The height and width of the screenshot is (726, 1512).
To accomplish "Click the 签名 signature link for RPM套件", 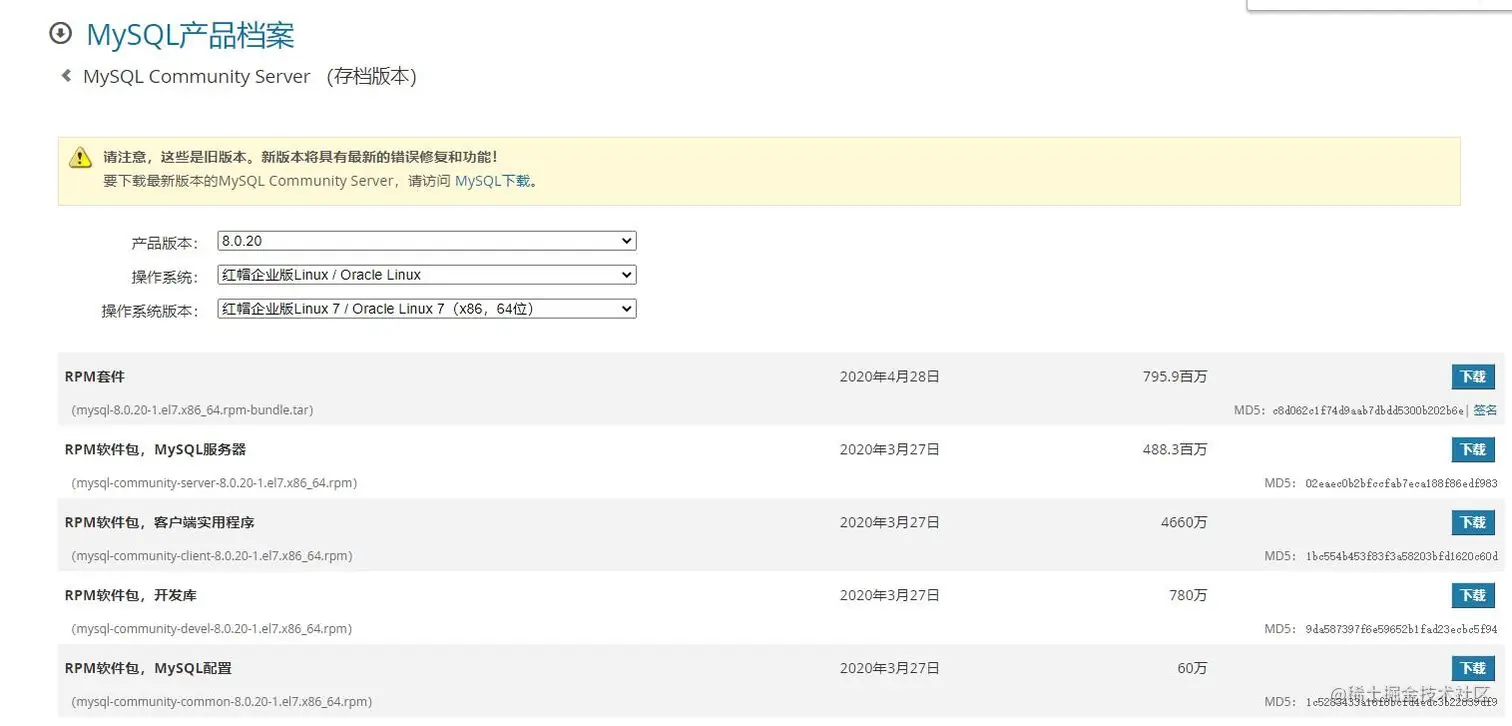I will tap(1484, 410).
